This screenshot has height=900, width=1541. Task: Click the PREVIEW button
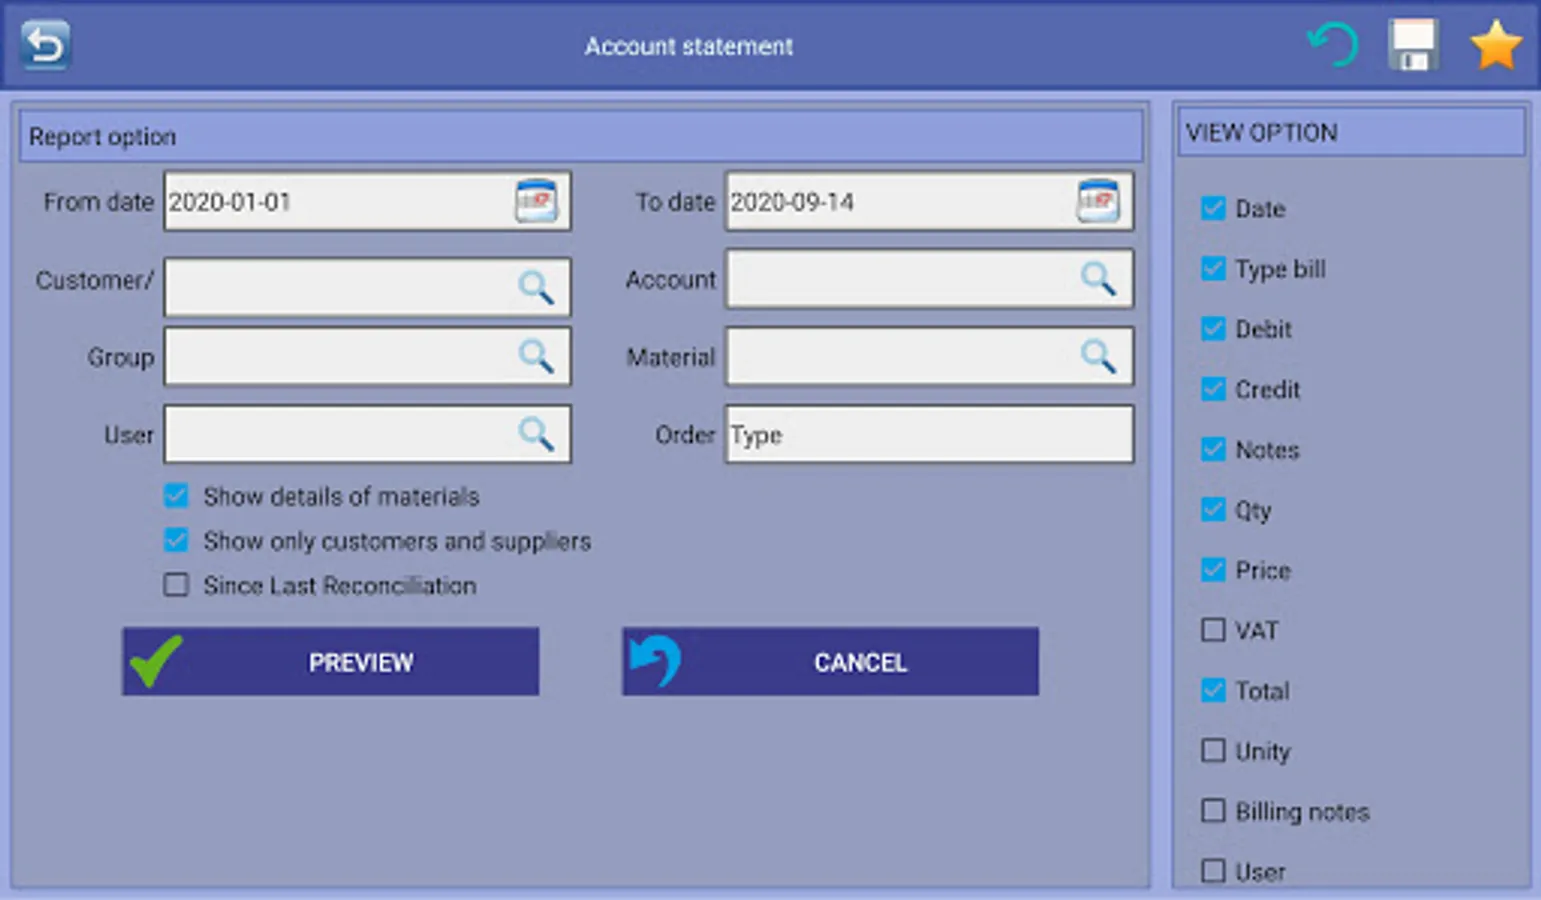[x=331, y=662]
